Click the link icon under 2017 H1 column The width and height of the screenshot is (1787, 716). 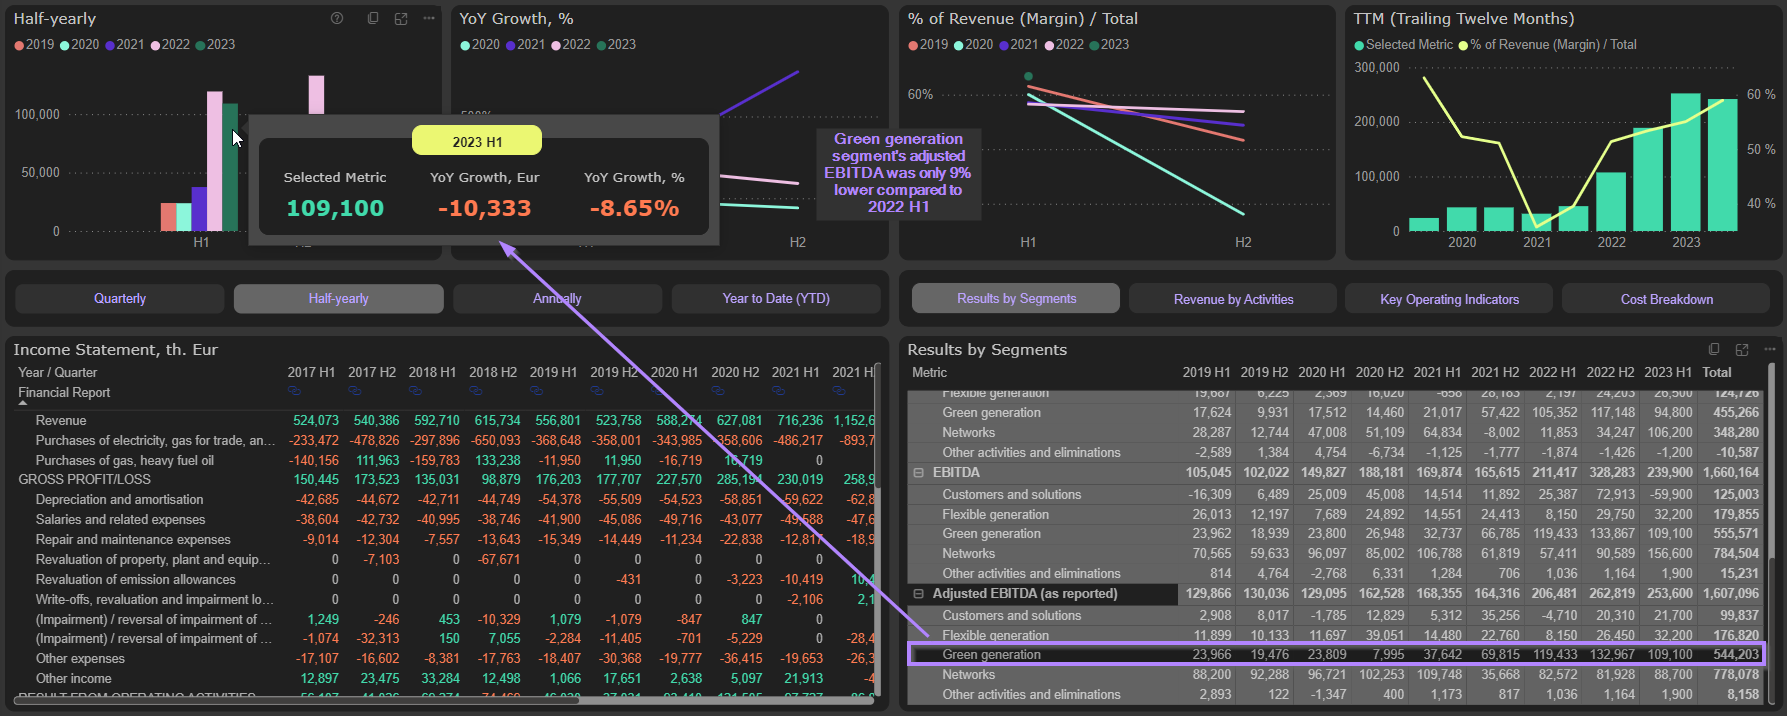click(294, 391)
